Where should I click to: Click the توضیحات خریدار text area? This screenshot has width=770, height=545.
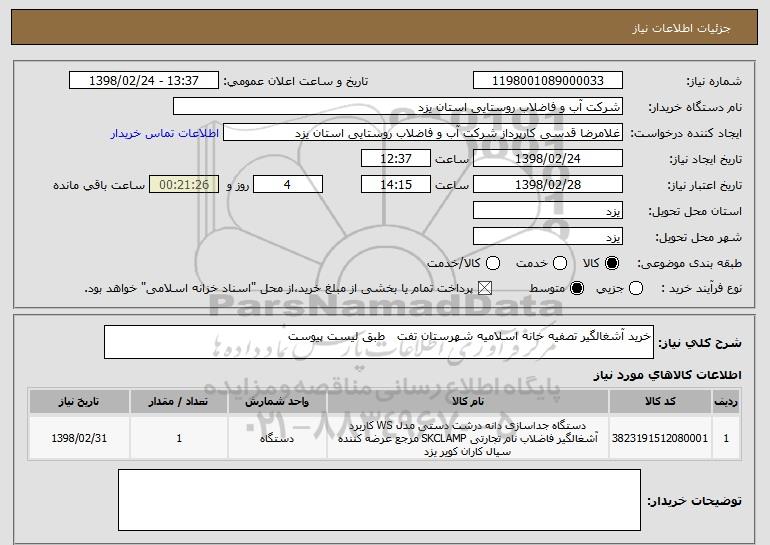(379, 500)
